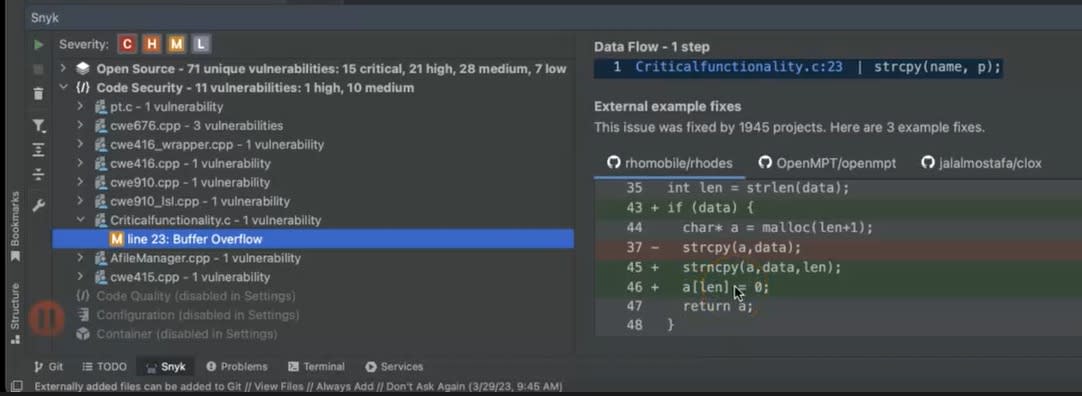Click the Code Quality (disabled in Settings) row
Image resolution: width=1082 pixels, height=396 pixels.
pos(196,296)
